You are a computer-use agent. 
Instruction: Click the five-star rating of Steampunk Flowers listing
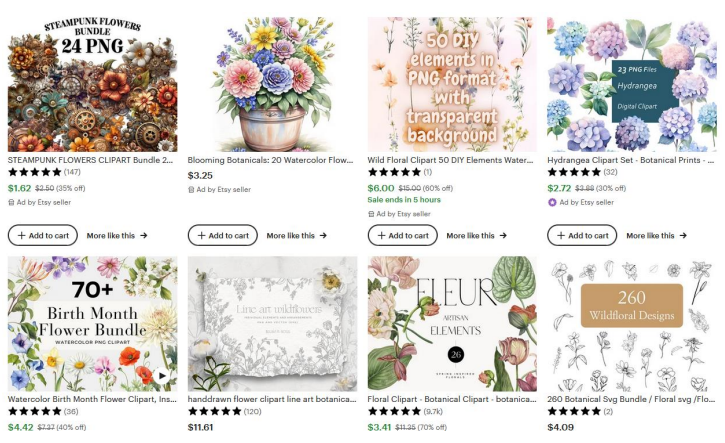35,172
